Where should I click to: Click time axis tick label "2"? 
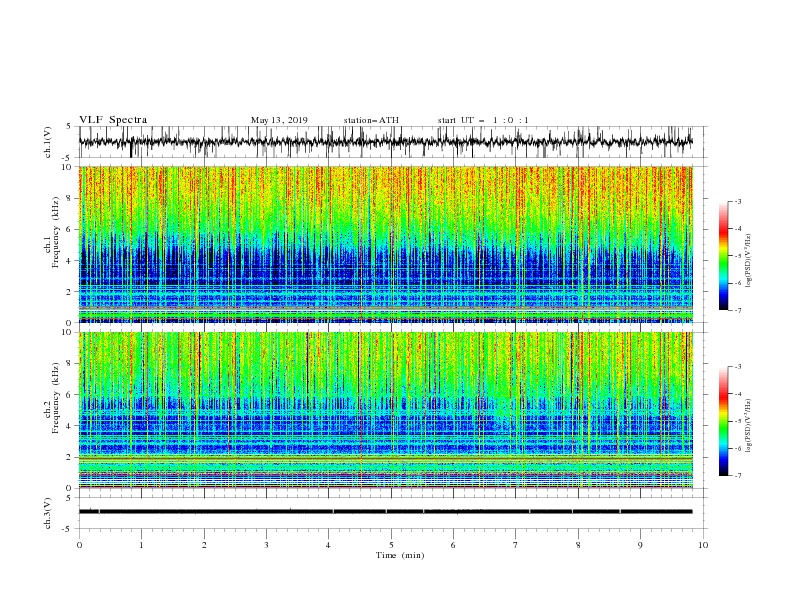click(x=204, y=545)
